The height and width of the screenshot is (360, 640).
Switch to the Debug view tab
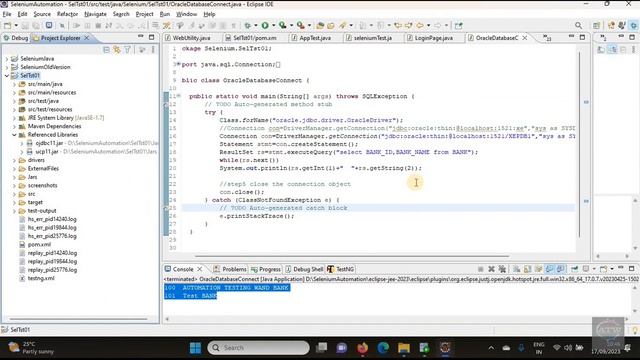16,38
